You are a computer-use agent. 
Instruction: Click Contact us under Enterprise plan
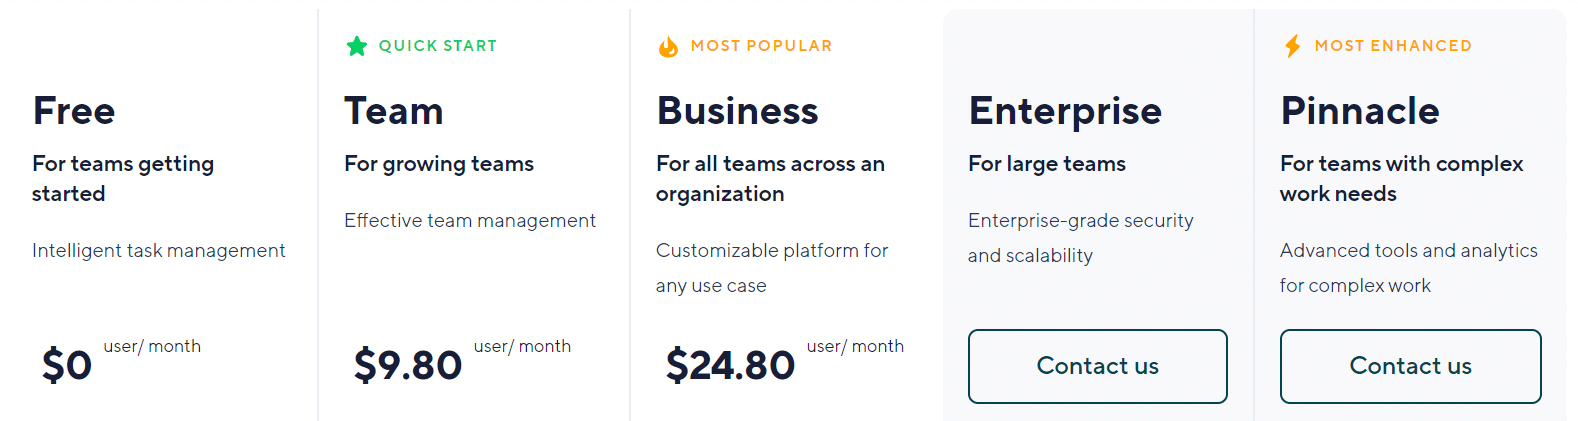(x=1098, y=366)
